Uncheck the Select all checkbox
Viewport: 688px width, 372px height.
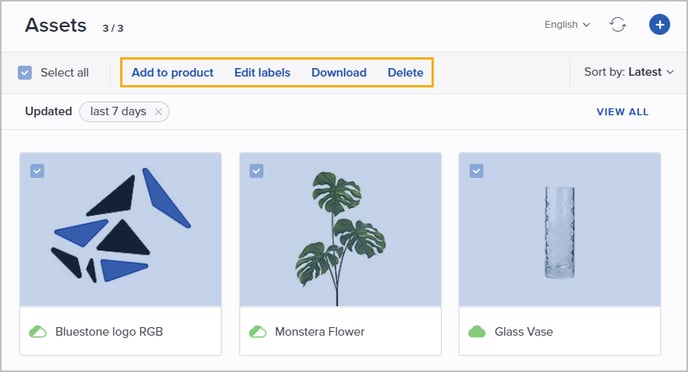pos(25,72)
